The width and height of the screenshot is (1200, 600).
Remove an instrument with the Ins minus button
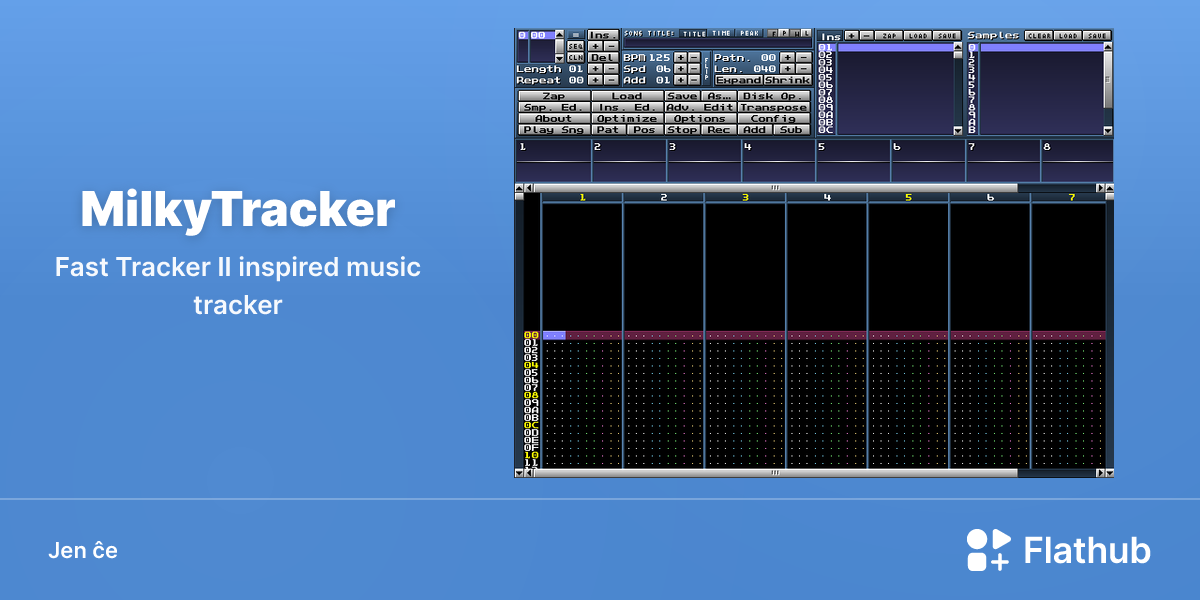[x=867, y=35]
